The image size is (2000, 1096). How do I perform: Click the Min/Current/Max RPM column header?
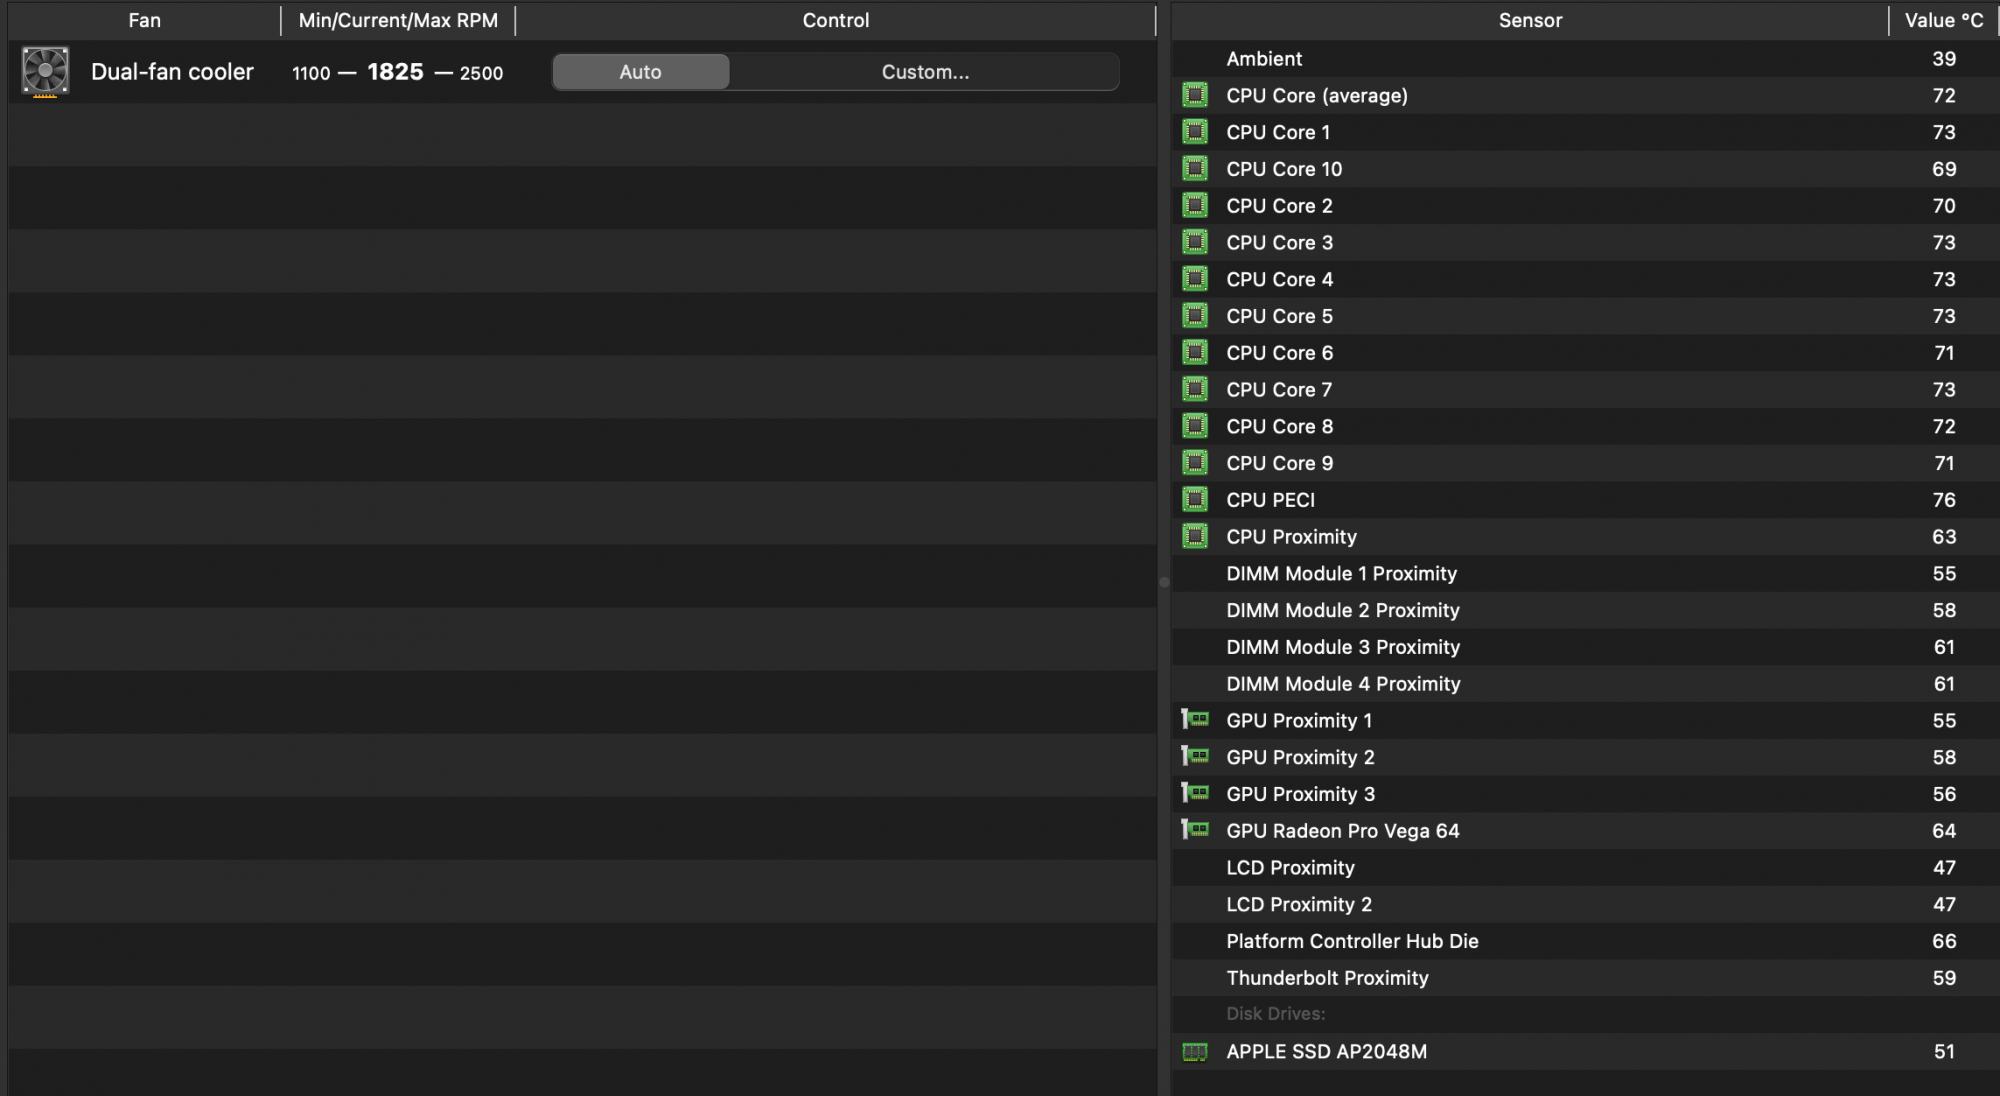click(x=397, y=20)
